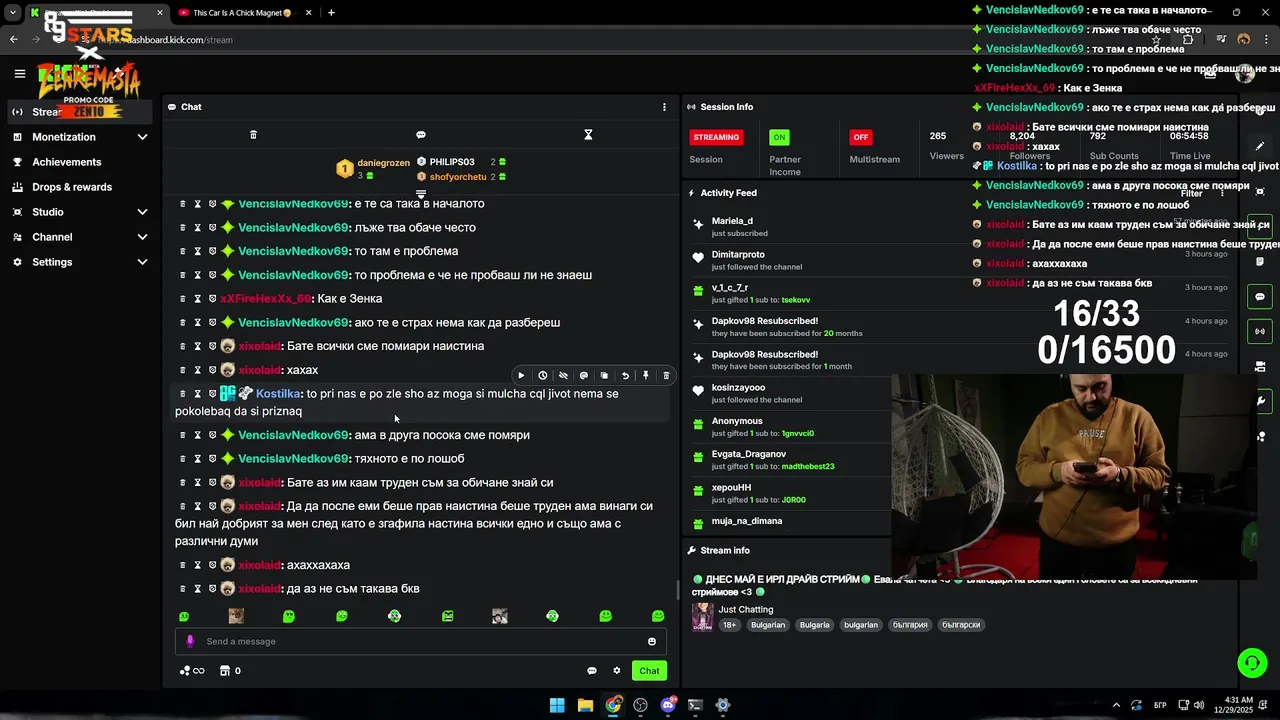Timeout icon beside xixolaid 'хахах' message
Viewport: 1280px width, 720px height.
click(197, 370)
